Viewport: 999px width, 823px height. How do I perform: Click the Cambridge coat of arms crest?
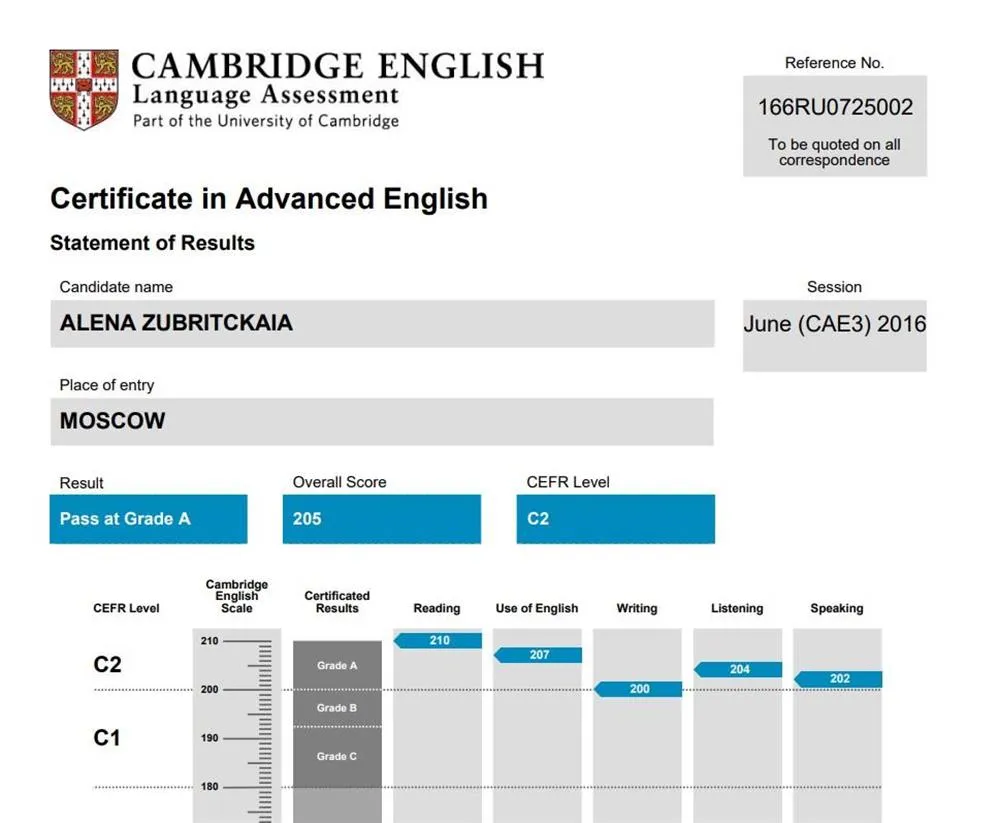click(84, 90)
